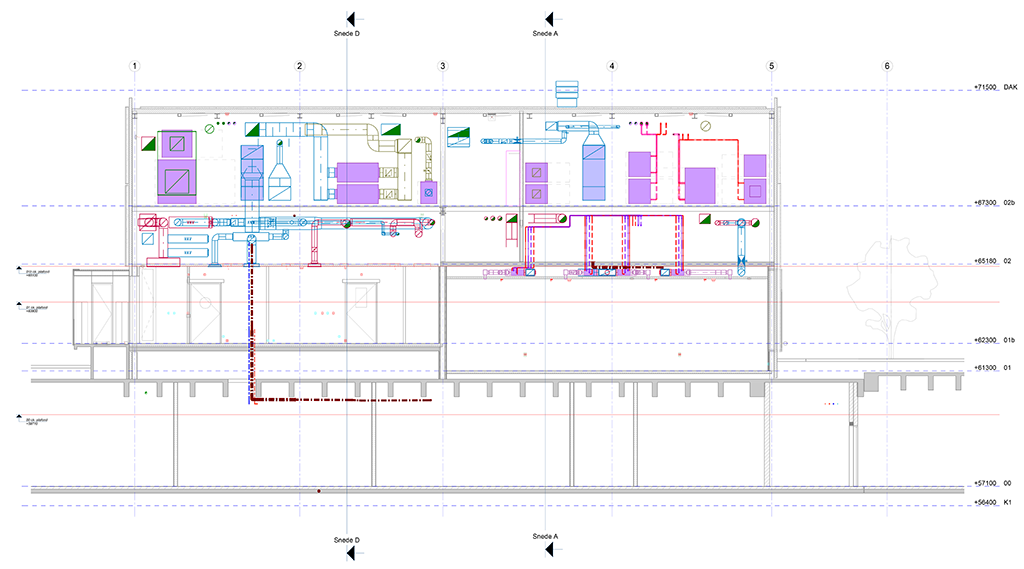Select the +62300 01b level label
The width and height of the screenshot is (1024, 569).
click(x=995, y=340)
